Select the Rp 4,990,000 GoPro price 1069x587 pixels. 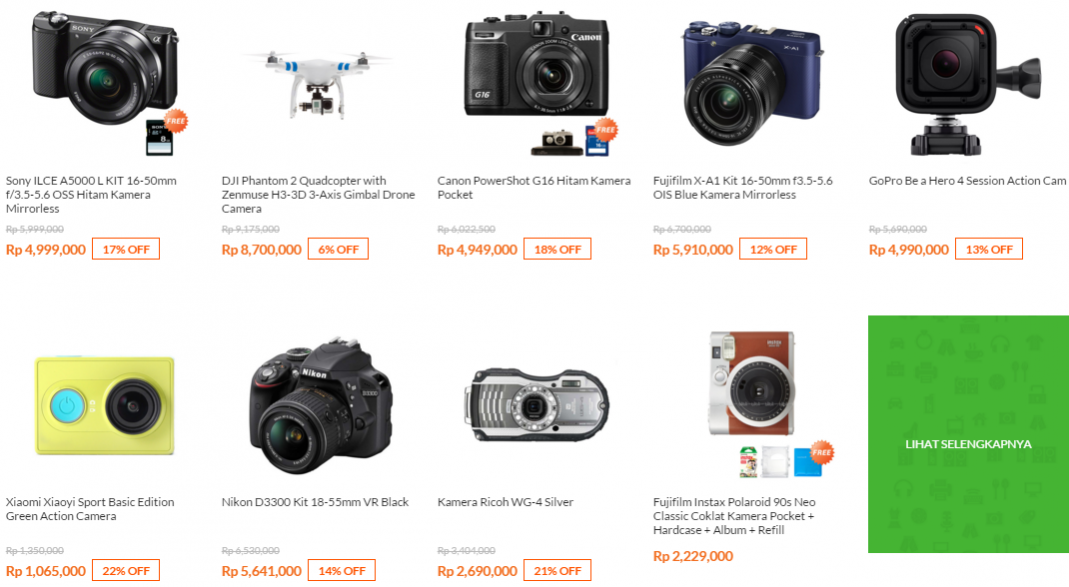908,250
